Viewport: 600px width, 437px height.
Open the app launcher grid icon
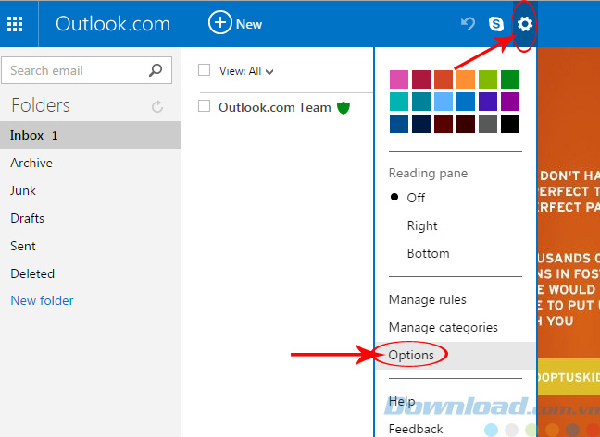[15, 24]
